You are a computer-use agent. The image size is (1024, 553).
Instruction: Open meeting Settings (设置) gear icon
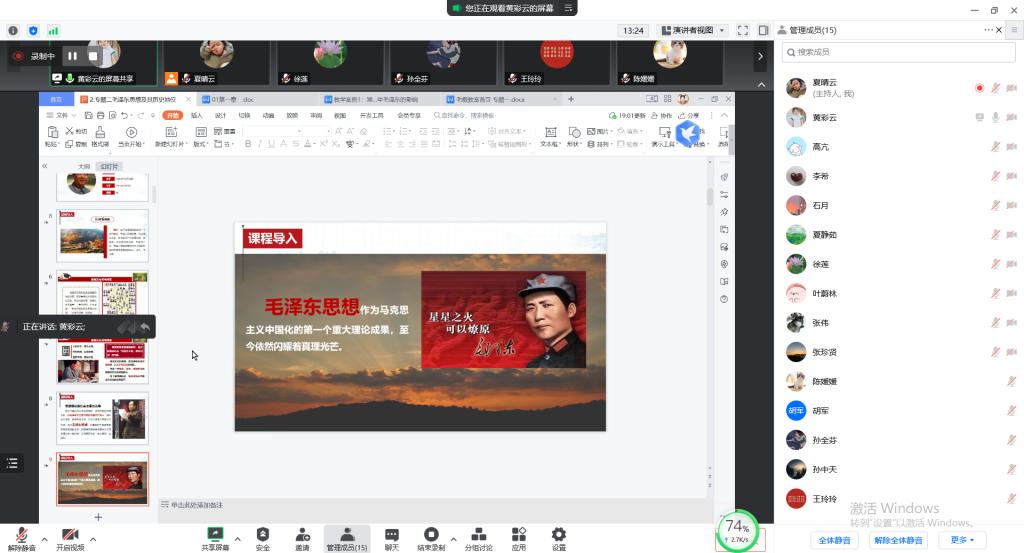pos(559,535)
